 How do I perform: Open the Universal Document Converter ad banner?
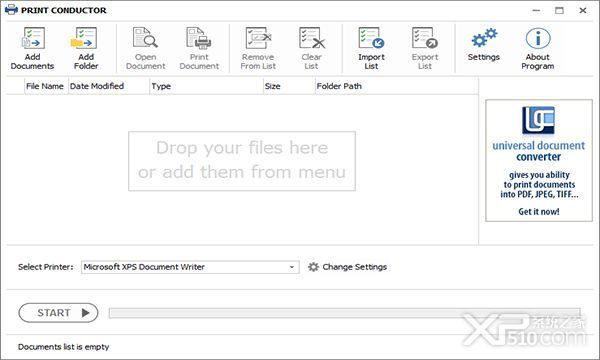539,161
